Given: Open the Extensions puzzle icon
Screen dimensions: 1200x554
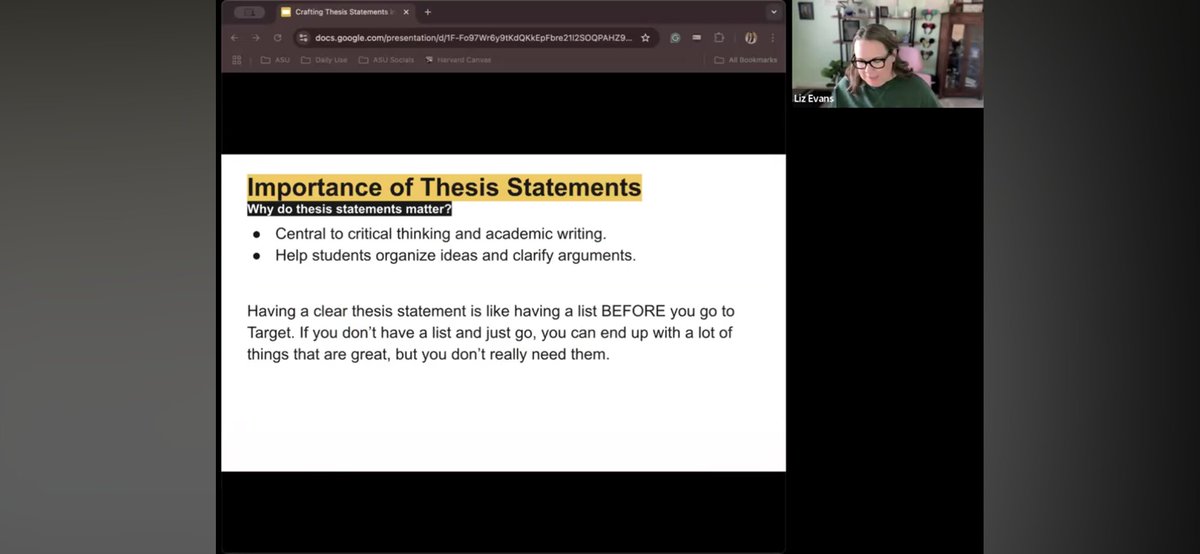Looking at the screenshot, I should [718, 38].
